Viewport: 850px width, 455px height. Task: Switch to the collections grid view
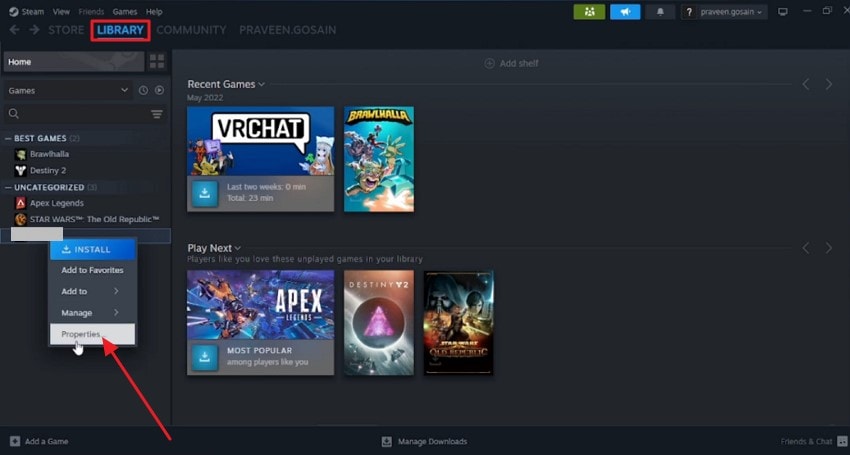[x=157, y=61]
